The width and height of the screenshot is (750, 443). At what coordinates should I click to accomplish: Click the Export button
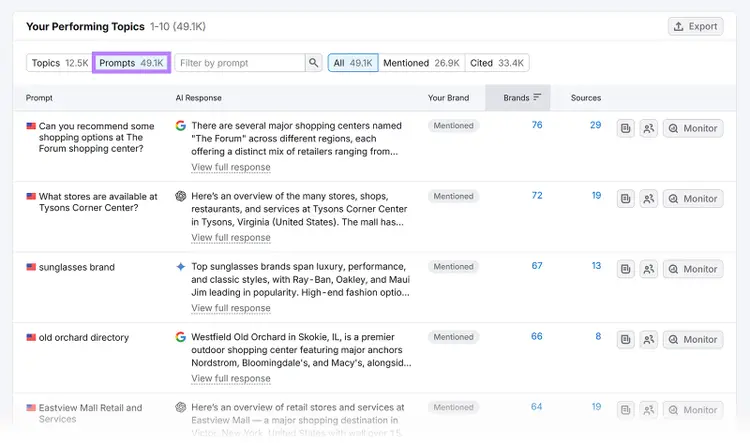(695, 26)
